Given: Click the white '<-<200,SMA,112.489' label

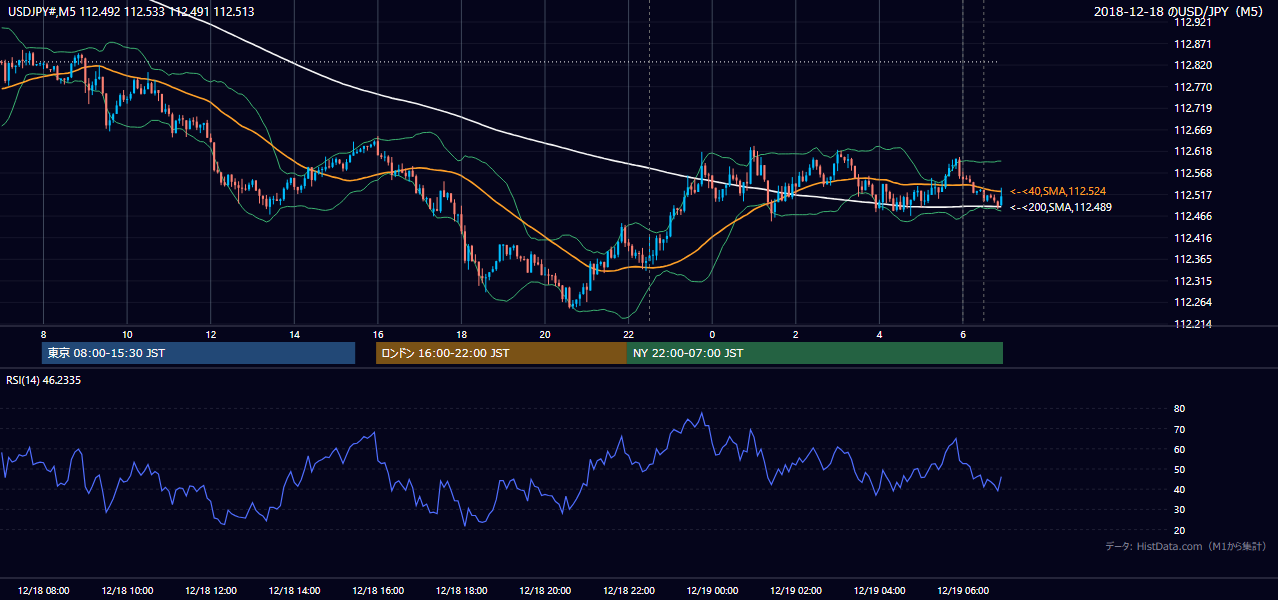Looking at the screenshot, I should click(x=1061, y=208).
